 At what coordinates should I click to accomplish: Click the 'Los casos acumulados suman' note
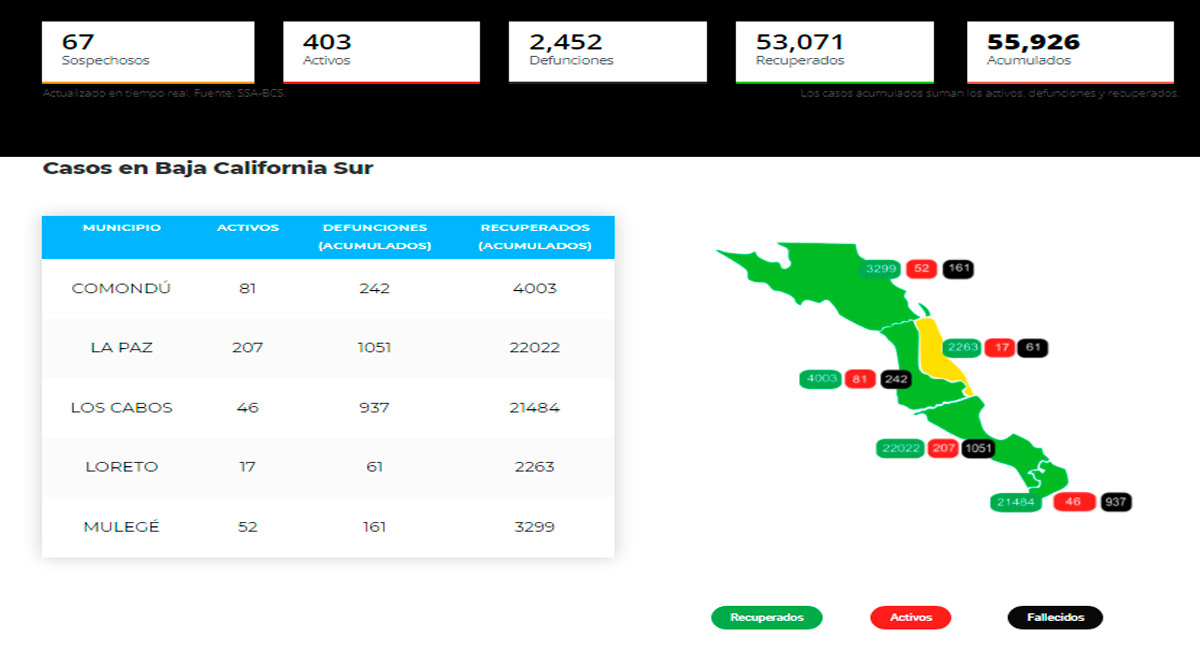[990, 94]
